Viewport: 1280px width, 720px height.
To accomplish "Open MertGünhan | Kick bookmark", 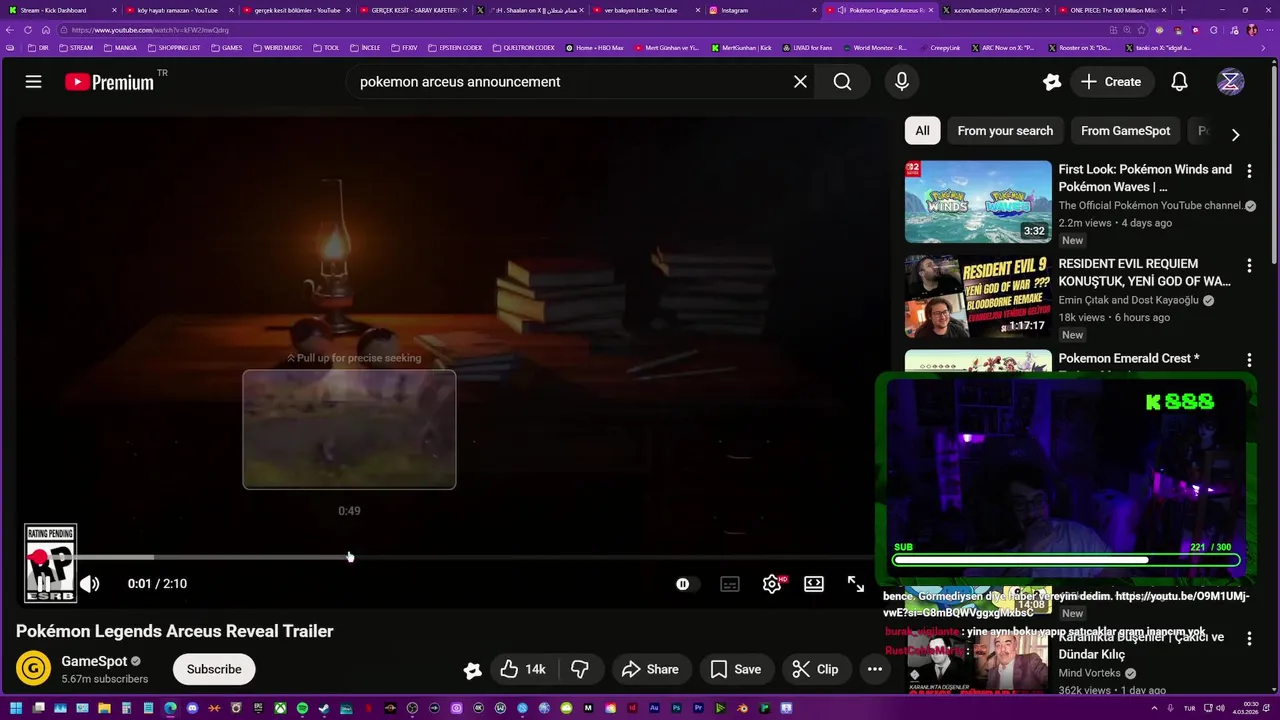I will pos(742,47).
